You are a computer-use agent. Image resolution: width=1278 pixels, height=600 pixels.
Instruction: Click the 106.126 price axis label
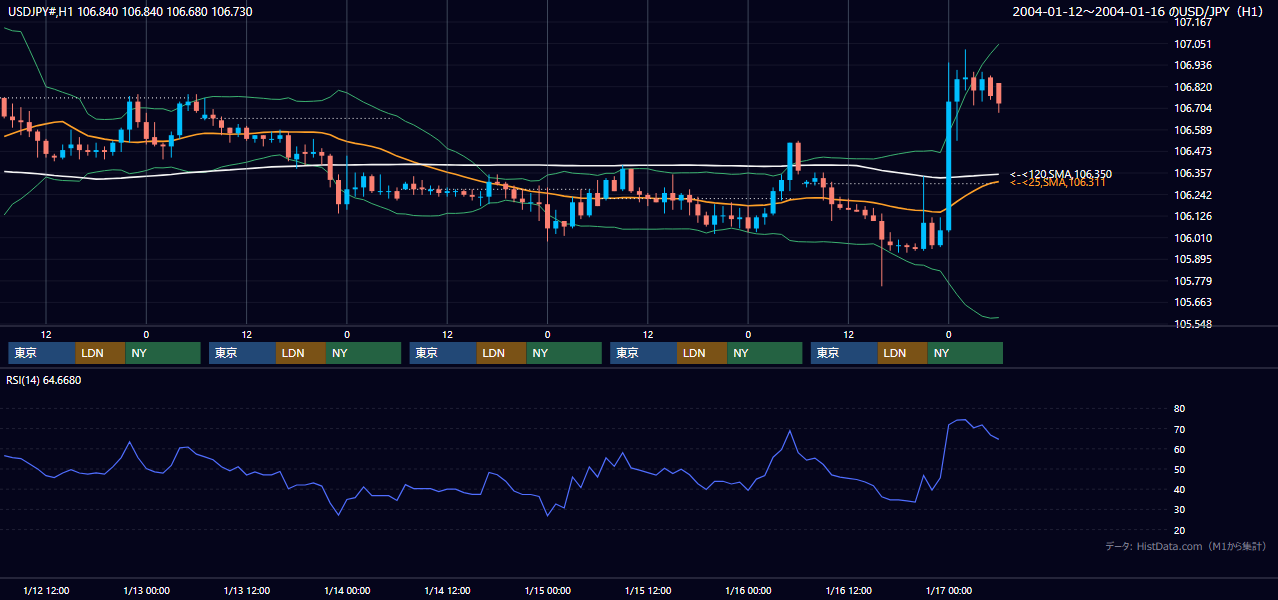(1193, 216)
